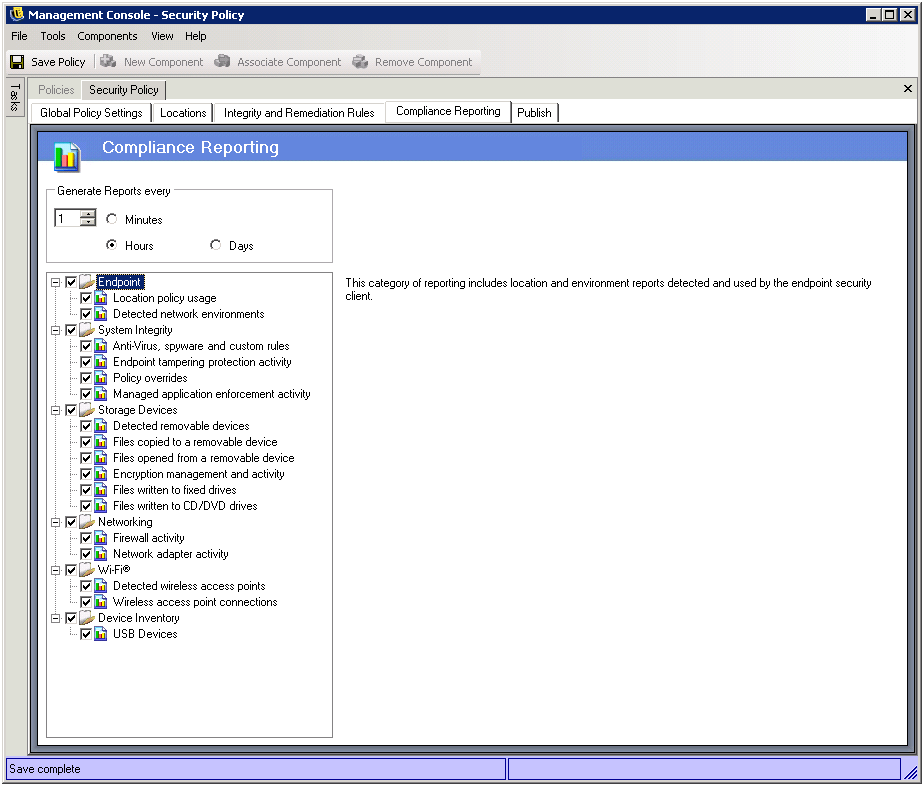Click the report icon beside Location policy usage
Viewport: 923px width, 785px height.
point(101,298)
